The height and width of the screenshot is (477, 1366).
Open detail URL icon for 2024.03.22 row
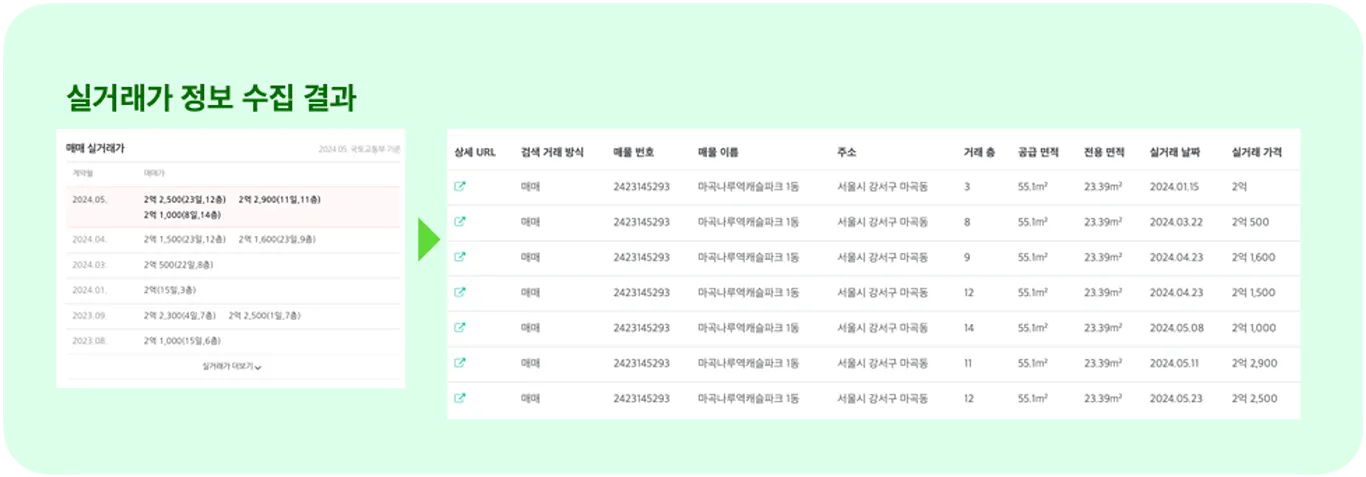coord(460,221)
